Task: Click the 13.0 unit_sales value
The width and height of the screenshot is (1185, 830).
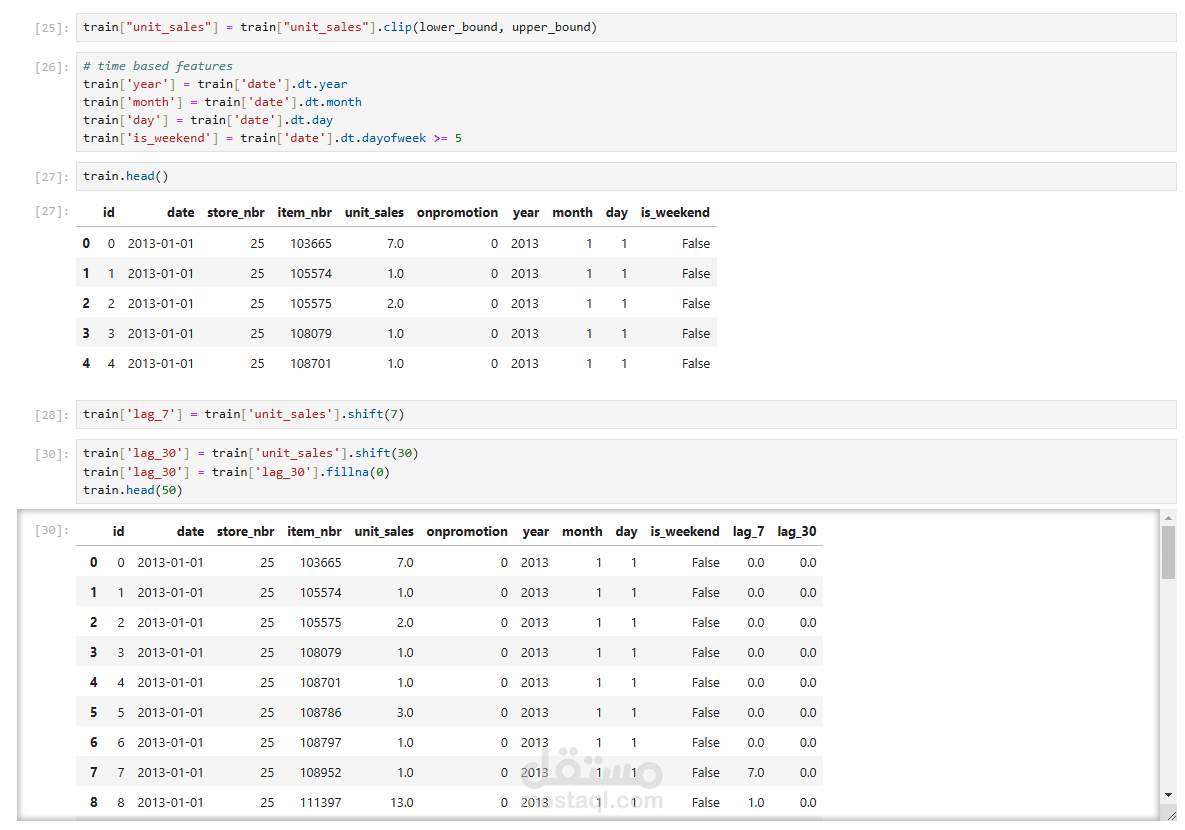Action: 402,803
